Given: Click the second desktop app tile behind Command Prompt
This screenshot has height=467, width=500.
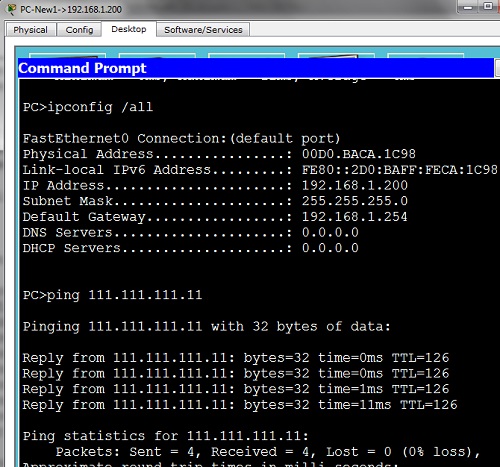Looking at the screenshot, I should coord(157,55).
